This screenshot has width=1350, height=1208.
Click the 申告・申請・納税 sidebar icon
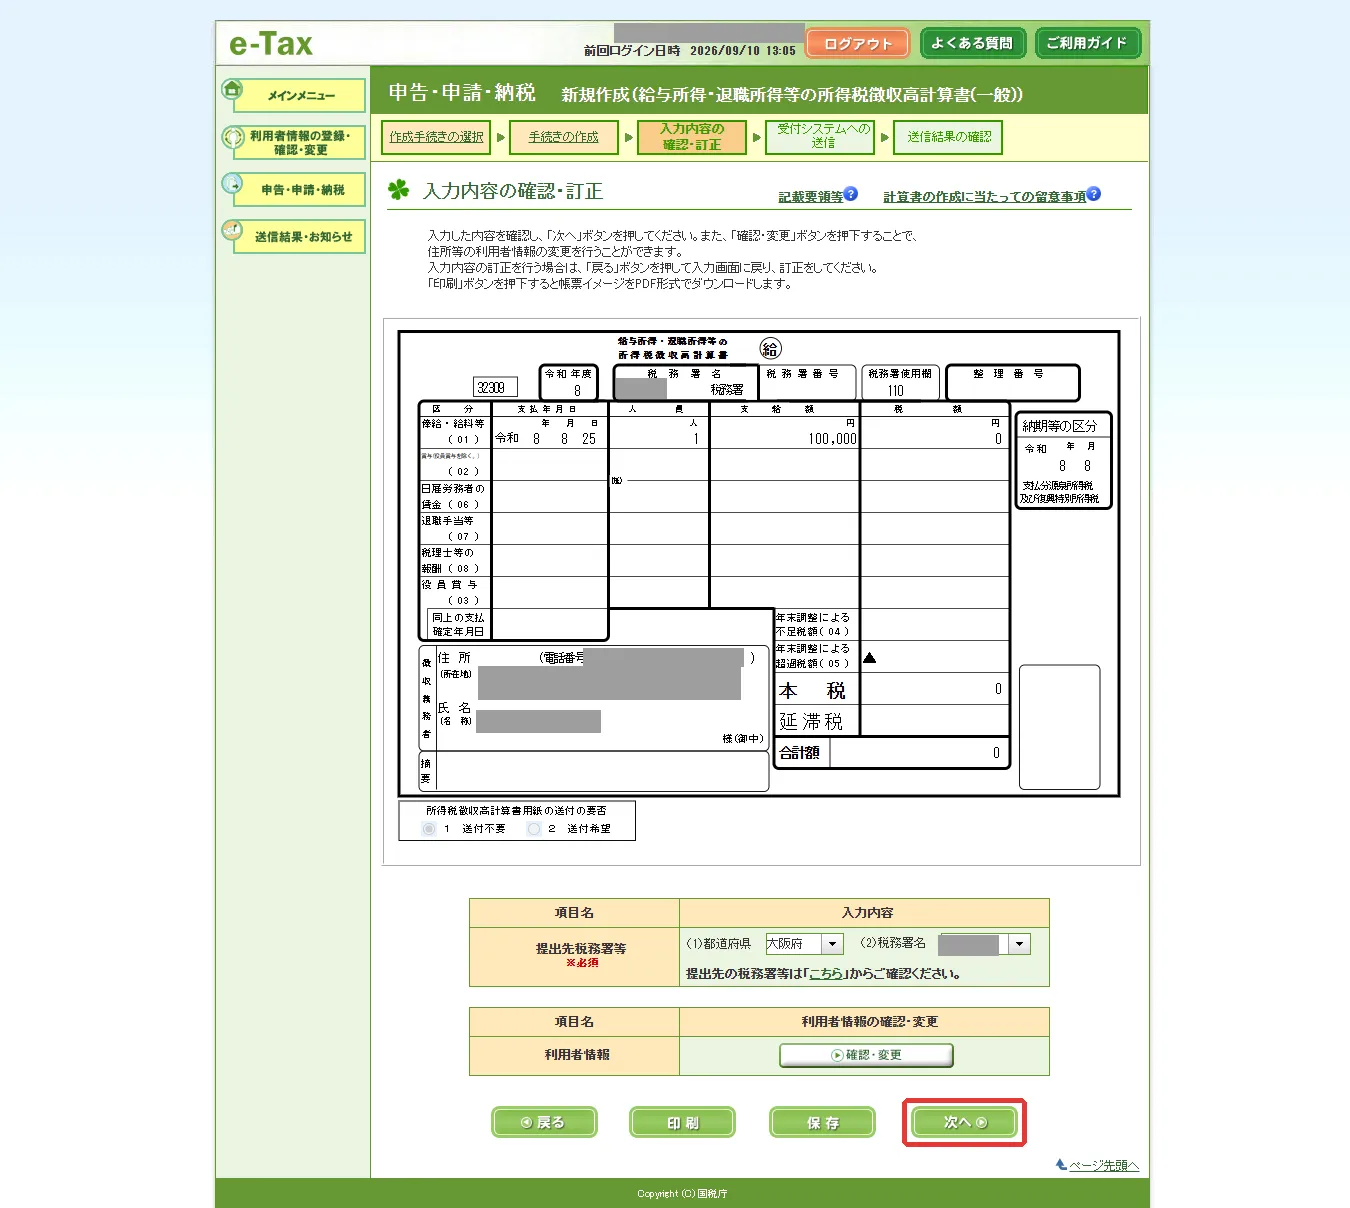(x=233, y=184)
